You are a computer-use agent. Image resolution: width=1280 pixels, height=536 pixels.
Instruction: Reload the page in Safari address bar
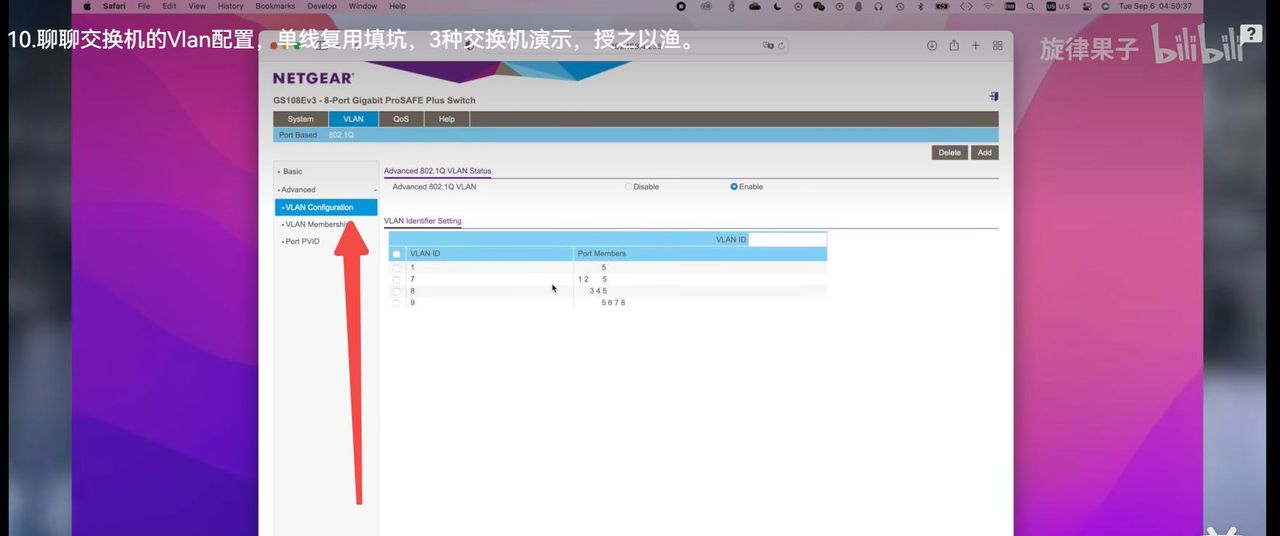pos(781,45)
